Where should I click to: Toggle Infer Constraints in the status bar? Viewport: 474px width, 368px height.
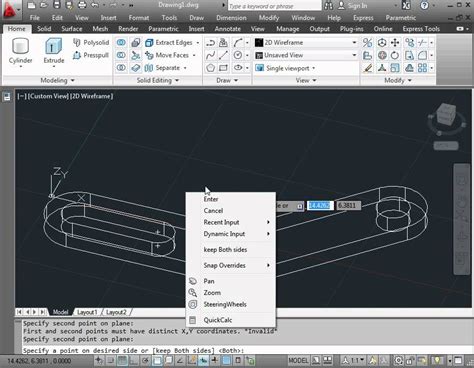pyautogui.click(x=99, y=360)
